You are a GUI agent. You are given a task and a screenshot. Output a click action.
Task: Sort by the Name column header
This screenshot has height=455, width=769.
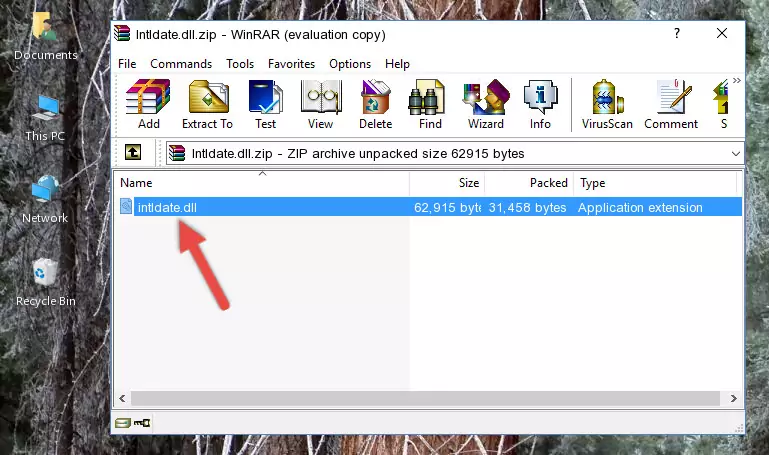[262, 183]
